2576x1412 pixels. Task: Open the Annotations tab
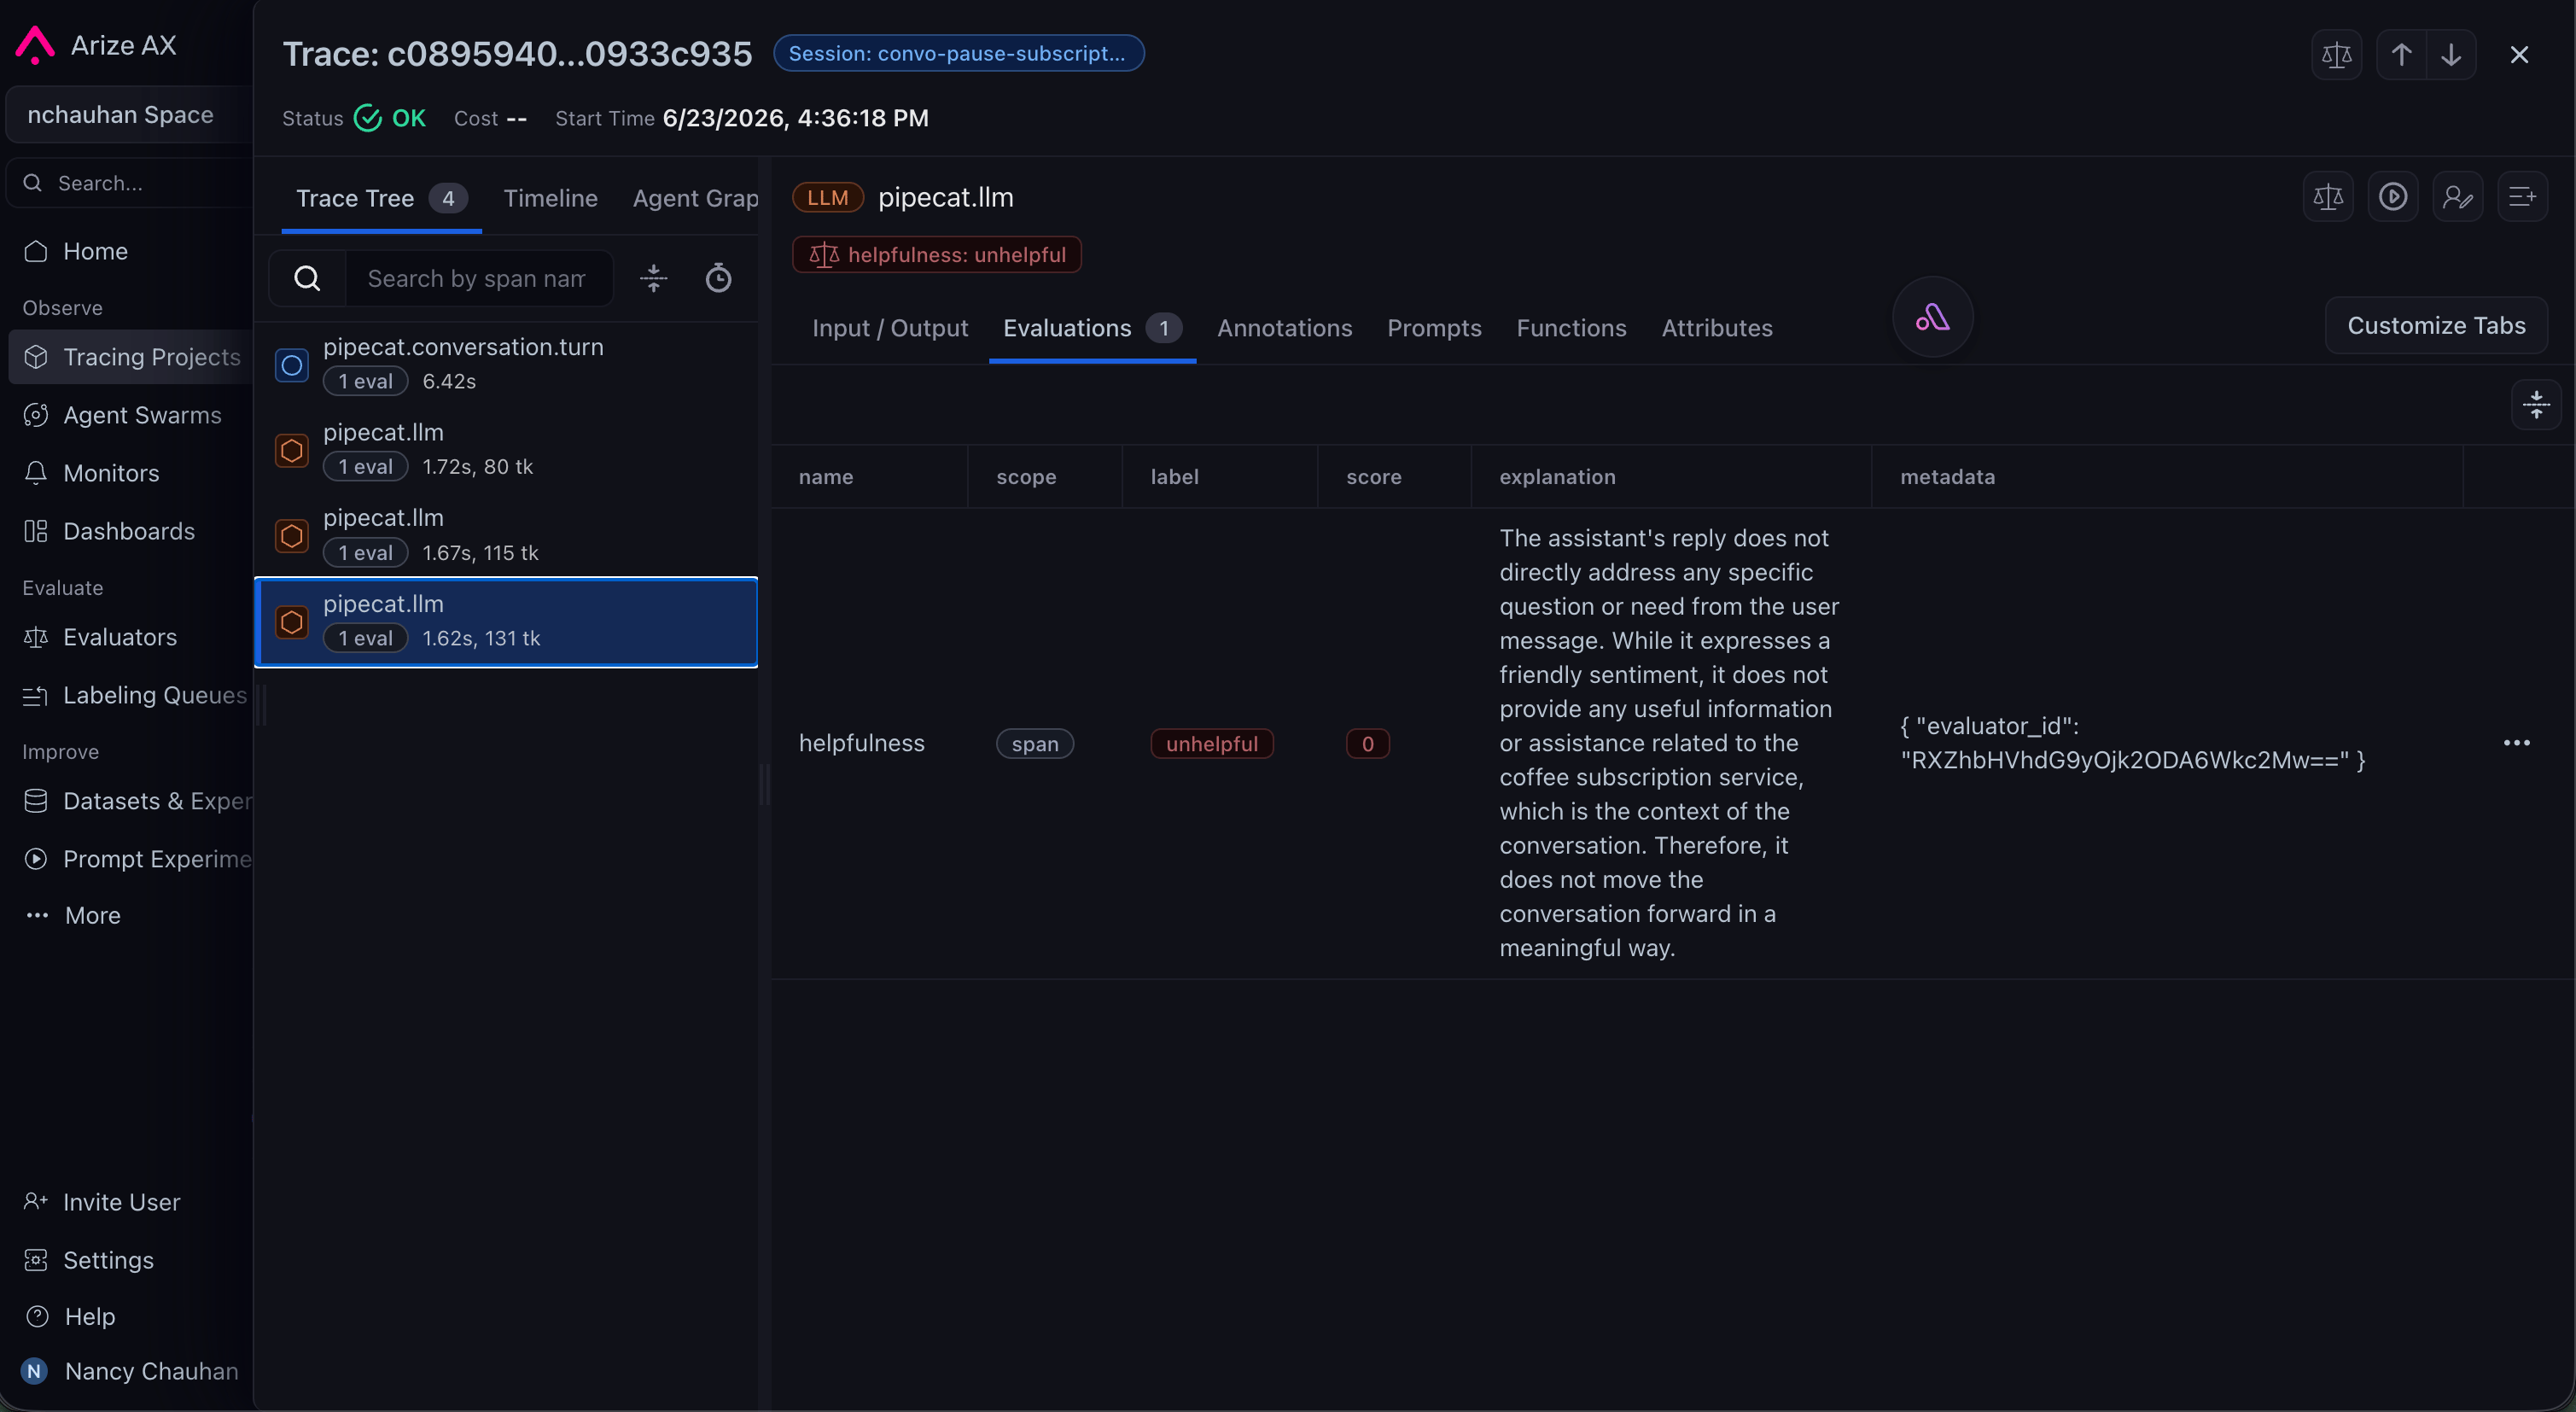pos(1284,328)
